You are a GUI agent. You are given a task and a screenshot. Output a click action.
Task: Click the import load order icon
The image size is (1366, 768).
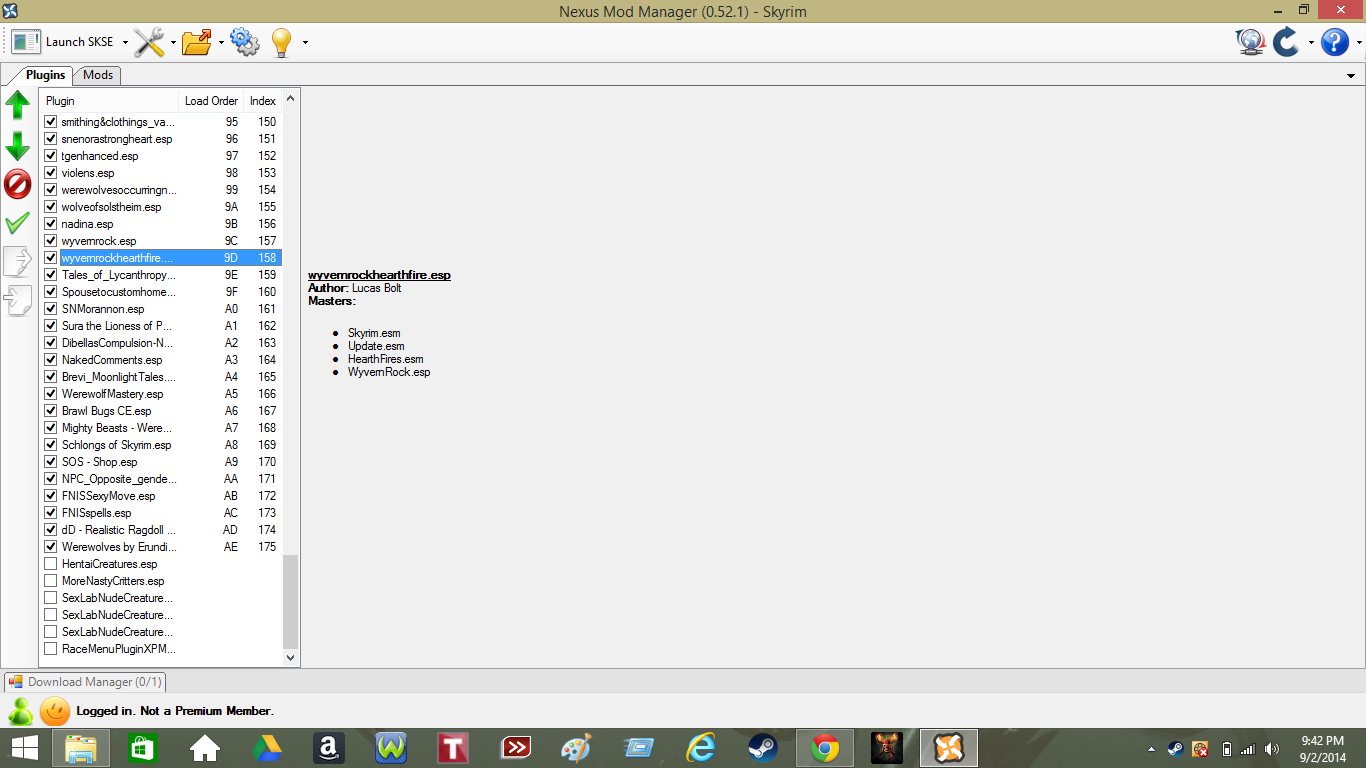pos(18,300)
